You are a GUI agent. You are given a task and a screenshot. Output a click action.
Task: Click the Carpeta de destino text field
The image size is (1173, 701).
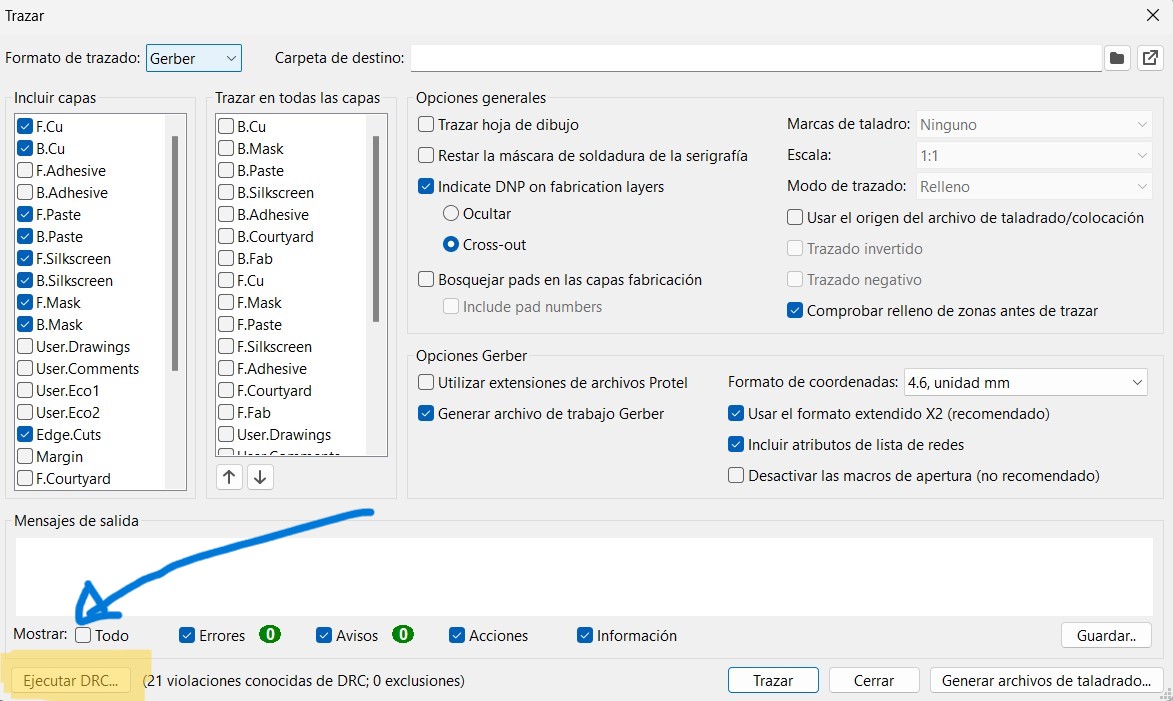(x=755, y=58)
